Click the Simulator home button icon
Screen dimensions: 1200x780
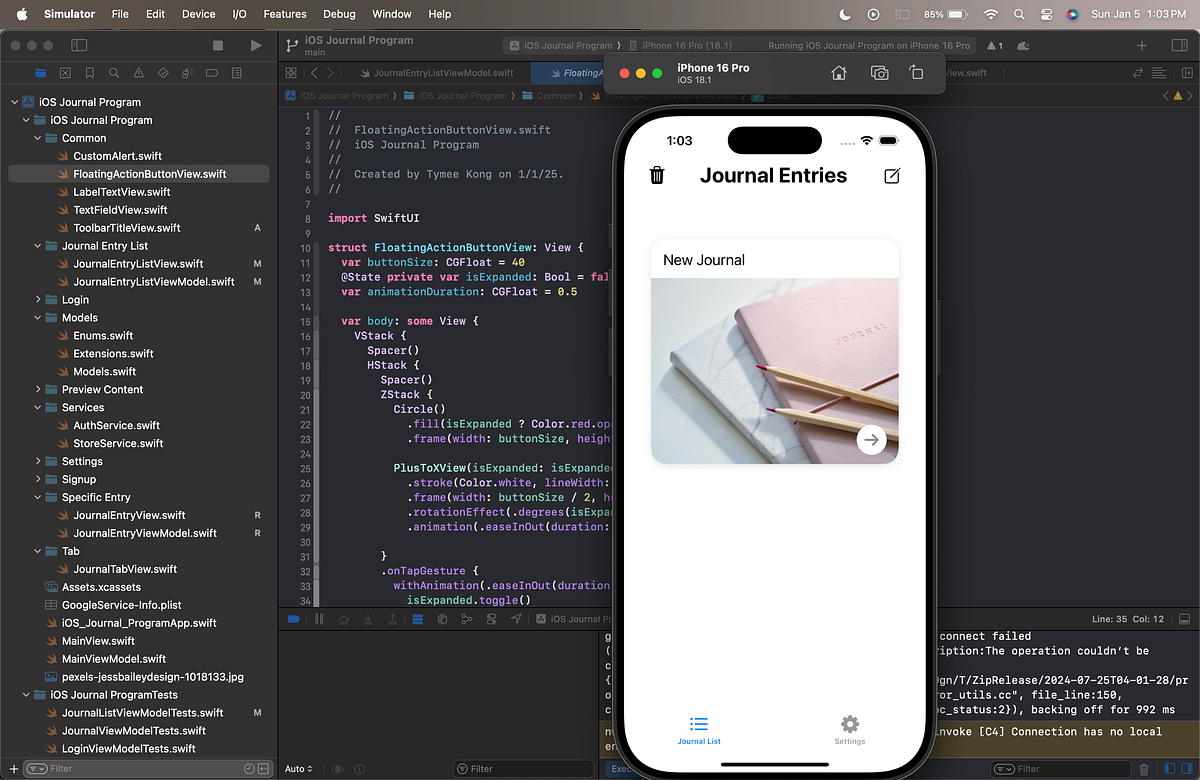pos(838,72)
